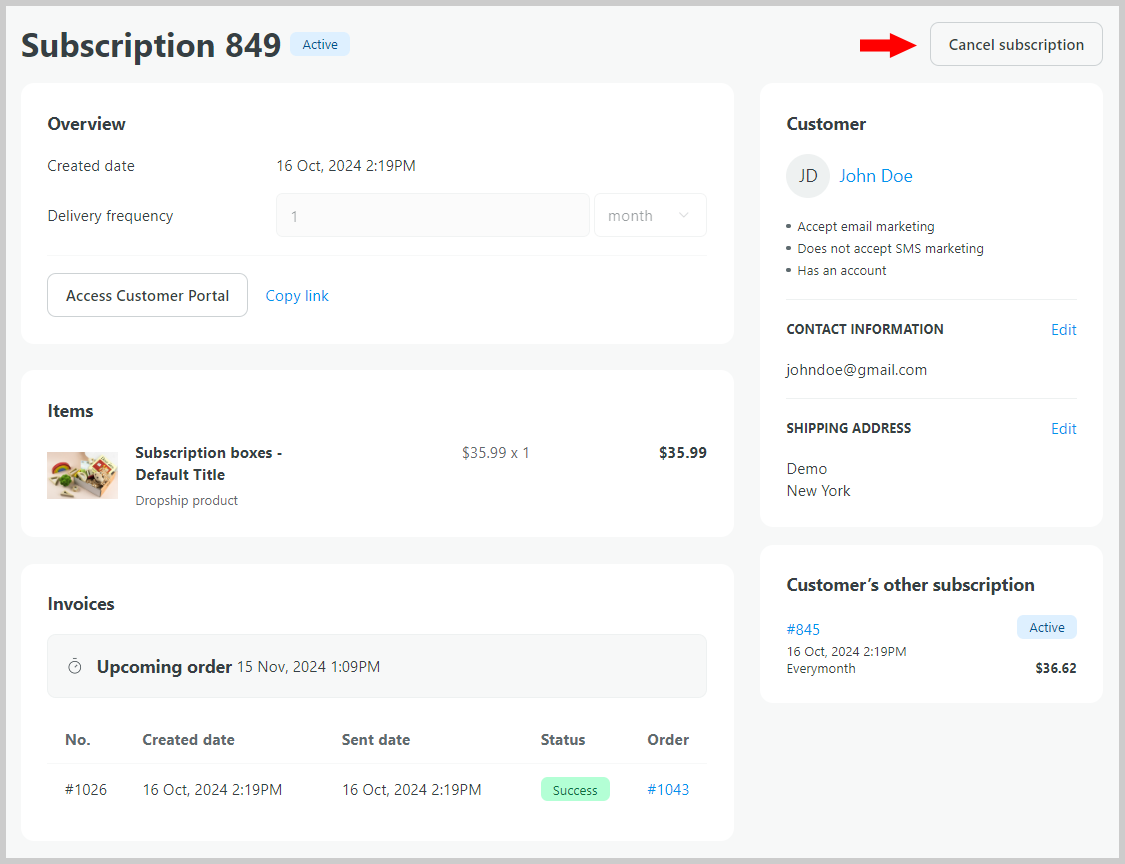Image resolution: width=1125 pixels, height=864 pixels.
Task: Open the month frequency dropdown
Action: (x=650, y=216)
